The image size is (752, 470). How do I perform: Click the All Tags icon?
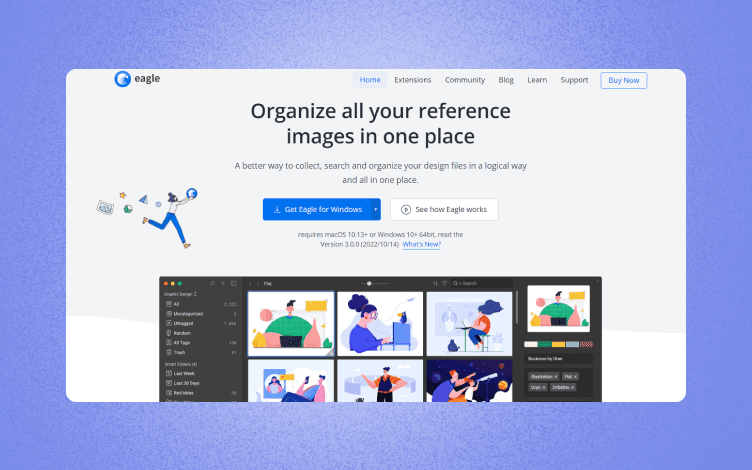pyautogui.click(x=168, y=342)
